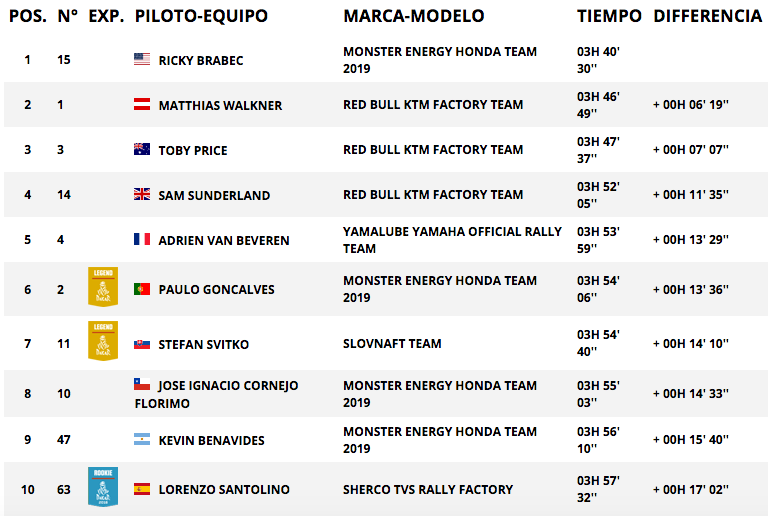The width and height of the screenshot is (768, 516).
Task: Click the Chilean flag by Jose Ignacio Cornejo
Action: tap(142, 384)
